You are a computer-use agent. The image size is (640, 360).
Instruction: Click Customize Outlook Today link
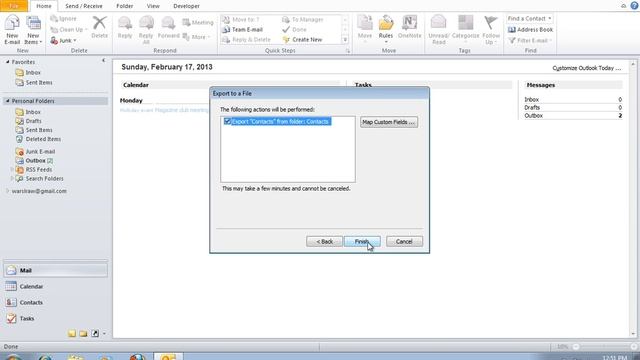[587, 68]
